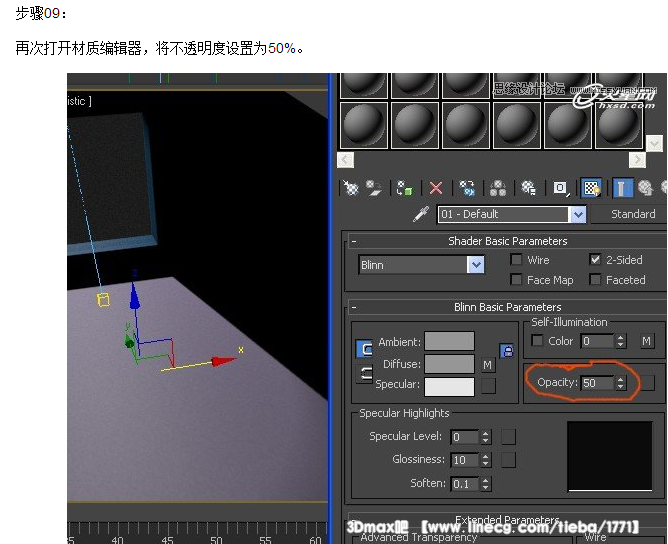
Task: Enable the Face Map checkbox
Action: [x=516, y=280]
